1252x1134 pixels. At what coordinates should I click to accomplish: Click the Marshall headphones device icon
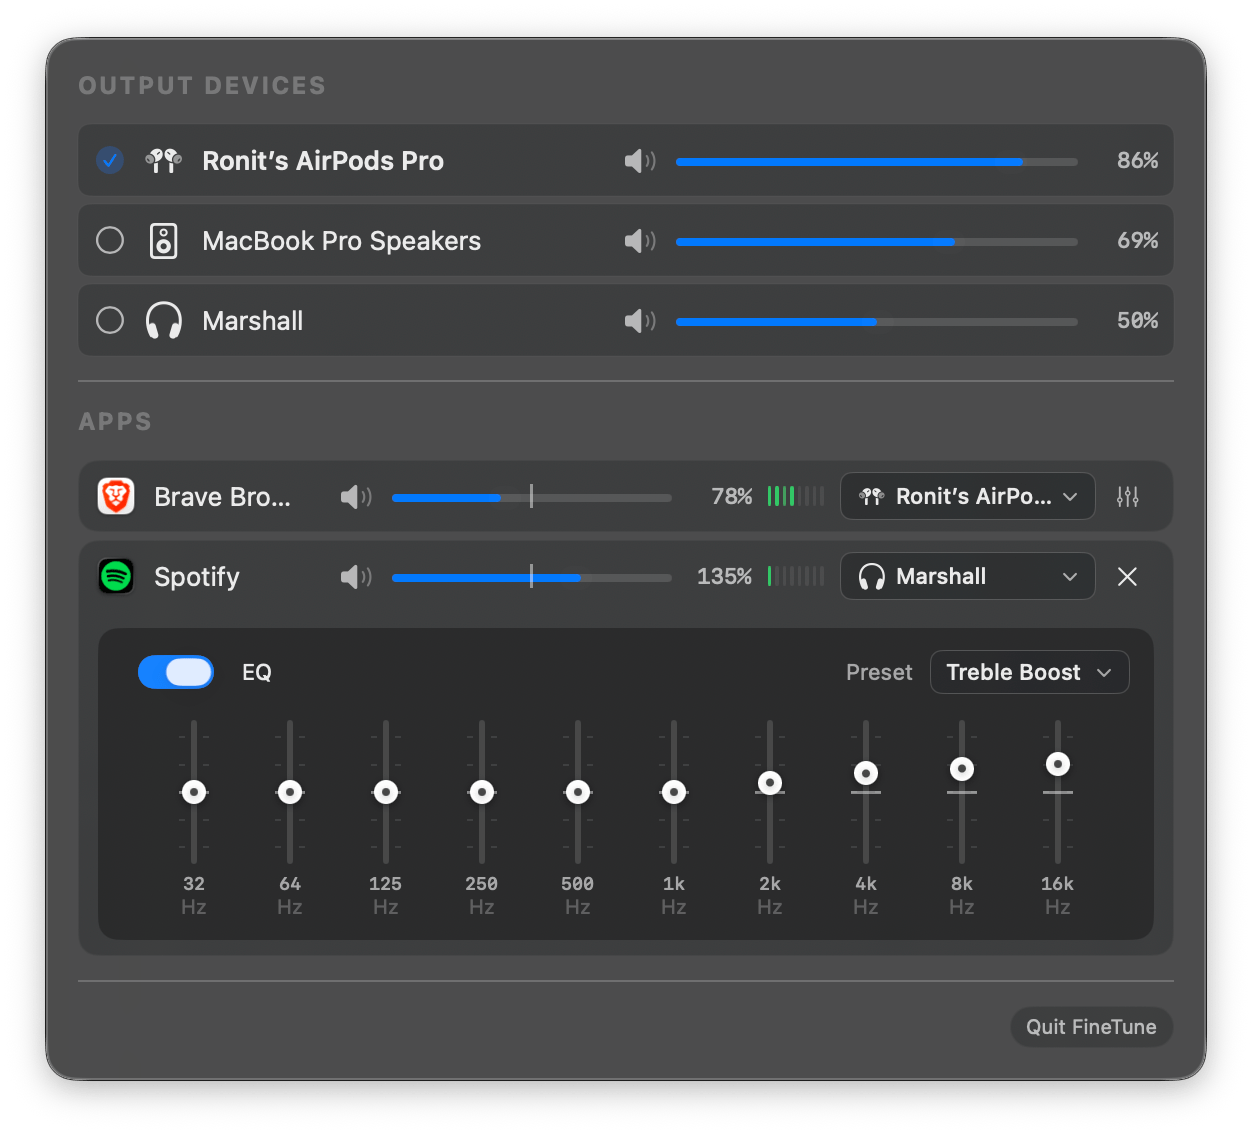(164, 321)
